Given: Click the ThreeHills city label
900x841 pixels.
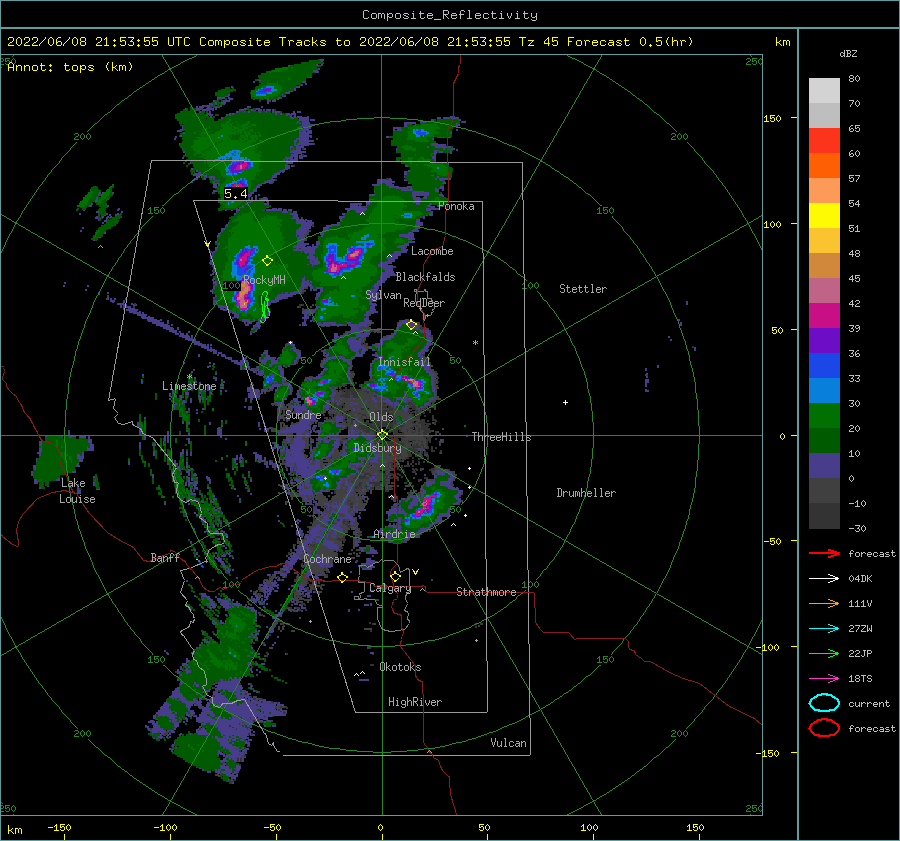Looking at the screenshot, I should point(501,437).
